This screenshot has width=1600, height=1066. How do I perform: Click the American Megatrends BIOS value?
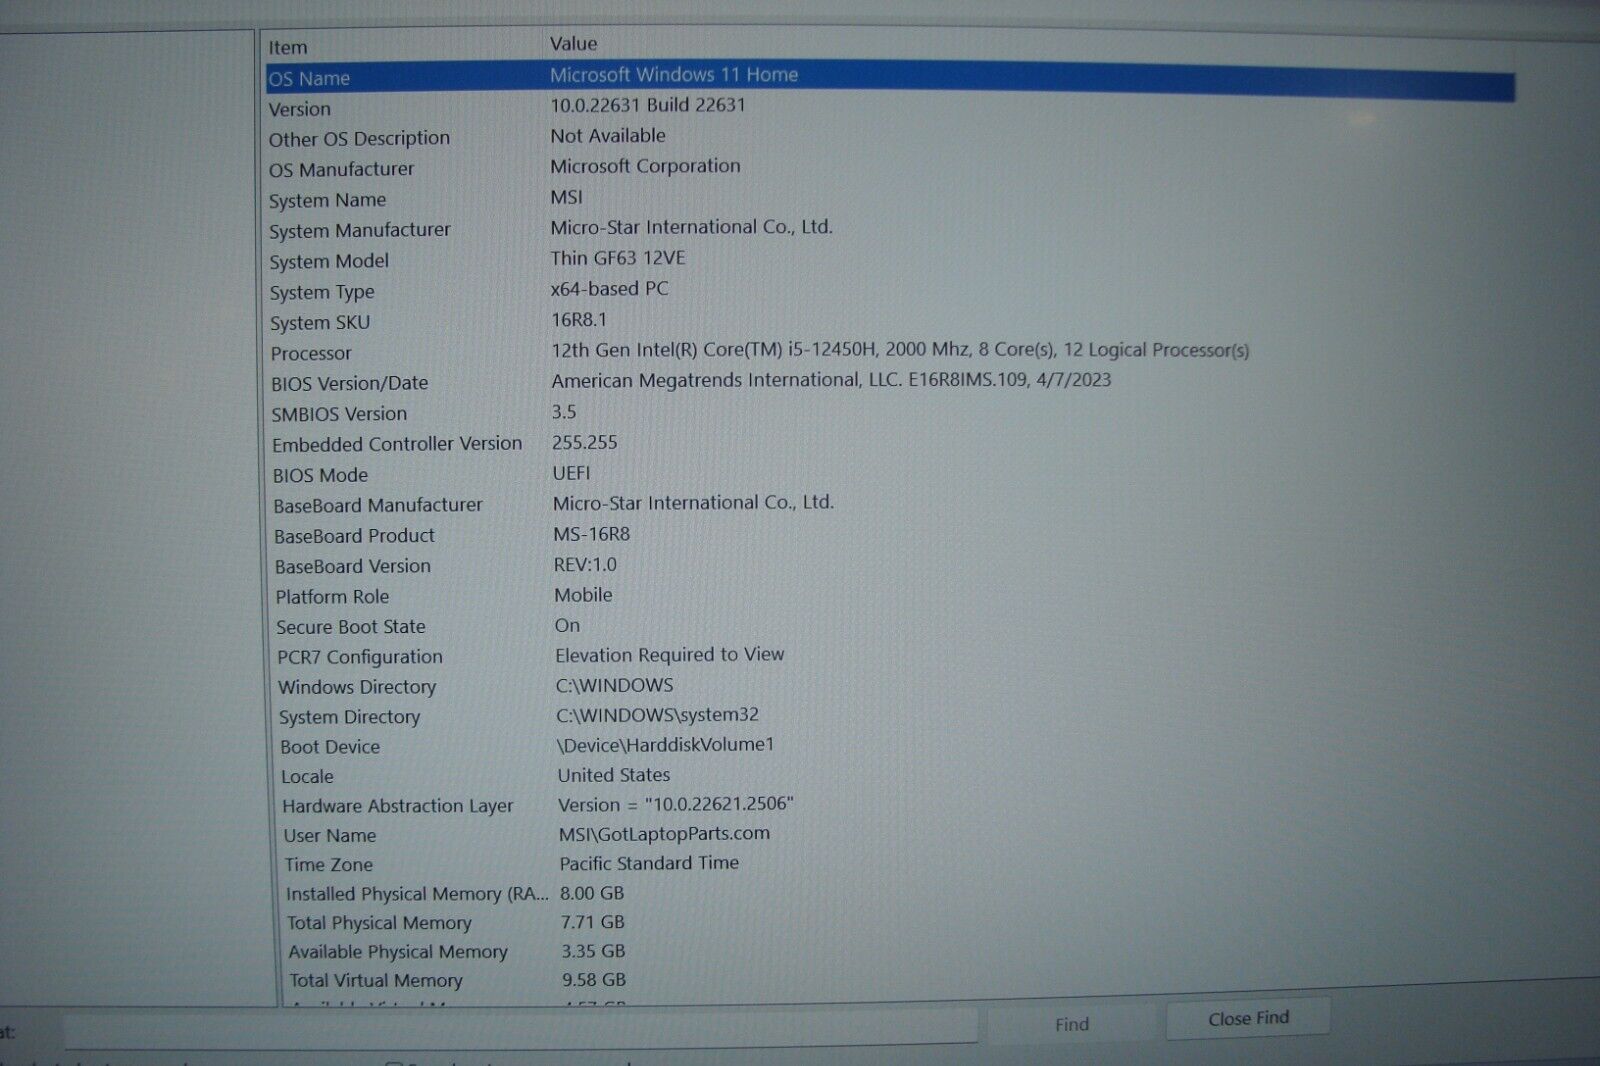pos(831,380)
